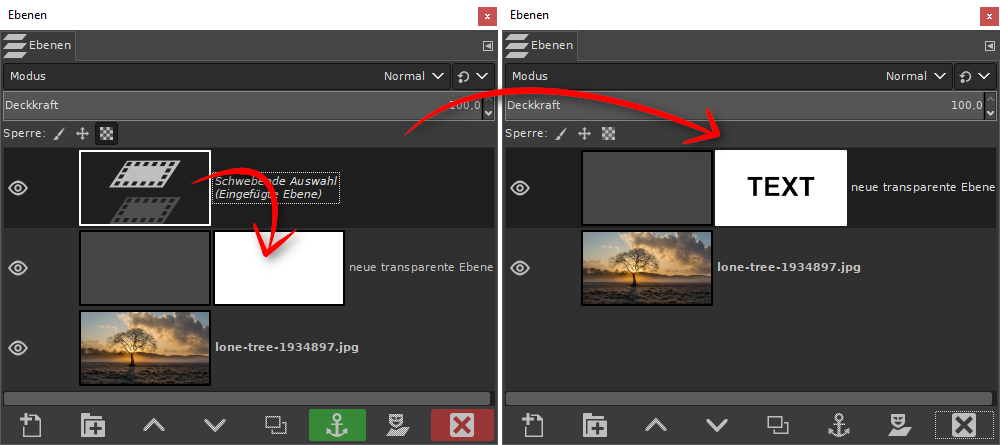Image resolution: width=1000 pixels, height=445 pixels.
Task: Add layer mask in left Ebenen panel
Action: (400, 425)
